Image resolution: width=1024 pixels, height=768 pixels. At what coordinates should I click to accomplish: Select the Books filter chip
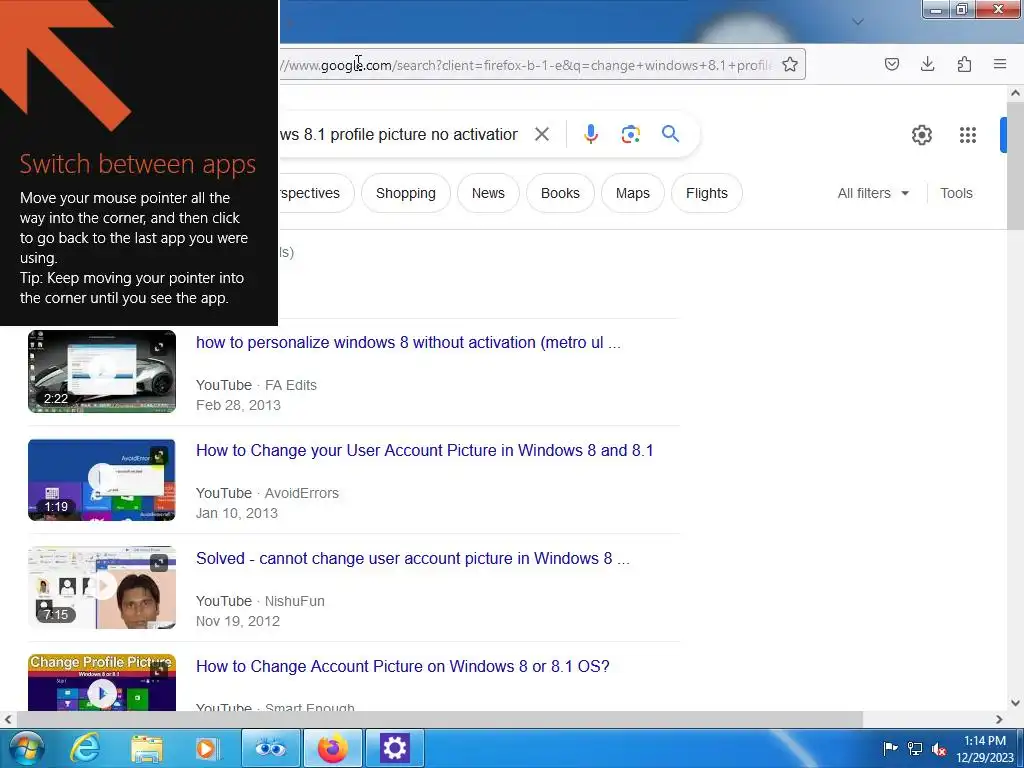click(x=560, y=193)
